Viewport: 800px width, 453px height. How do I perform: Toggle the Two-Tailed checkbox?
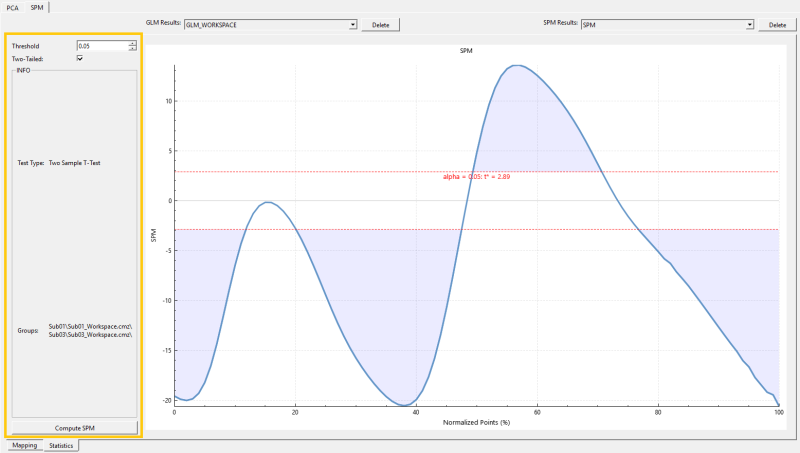click(80, 59)
